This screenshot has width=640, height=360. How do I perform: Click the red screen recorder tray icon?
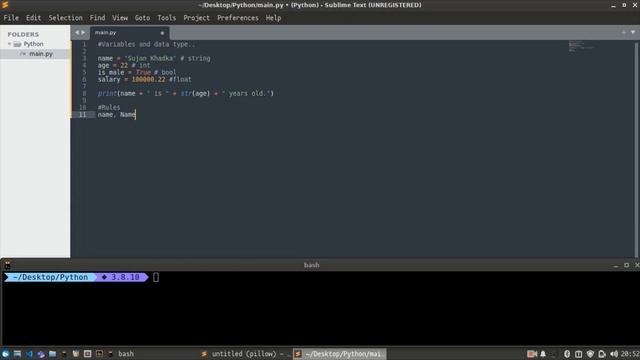click(x=531, y=354)
